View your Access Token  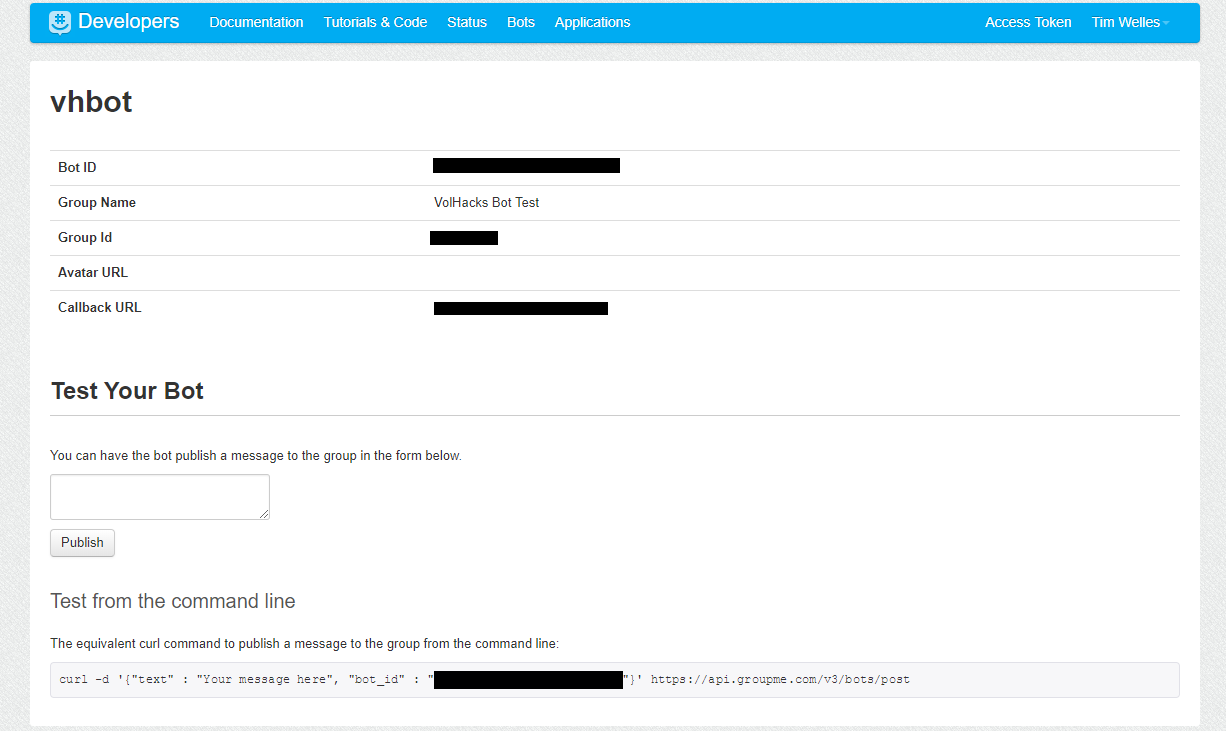click(x=1028, y=22)
